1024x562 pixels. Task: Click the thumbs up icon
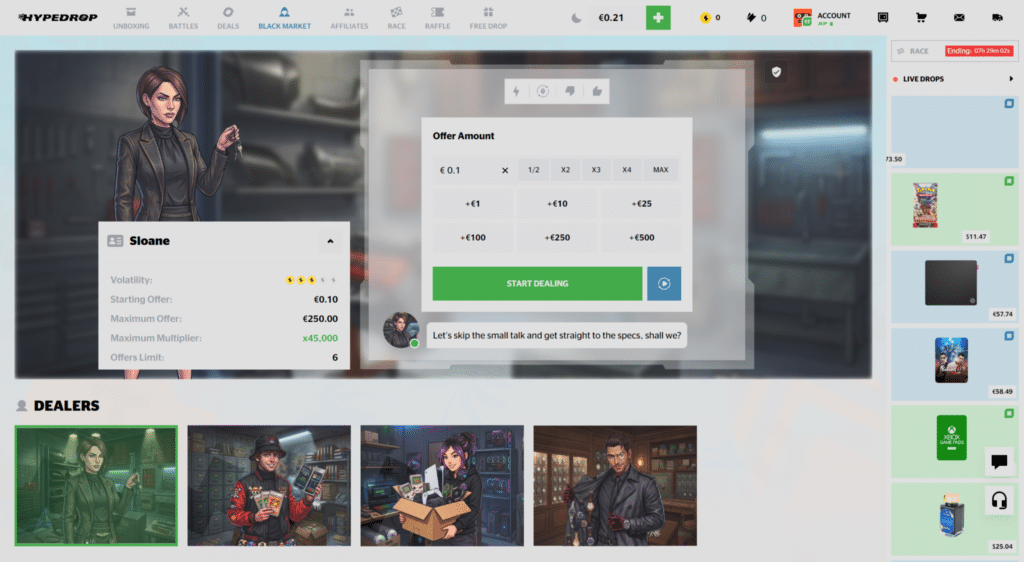[x=597, y=91]
